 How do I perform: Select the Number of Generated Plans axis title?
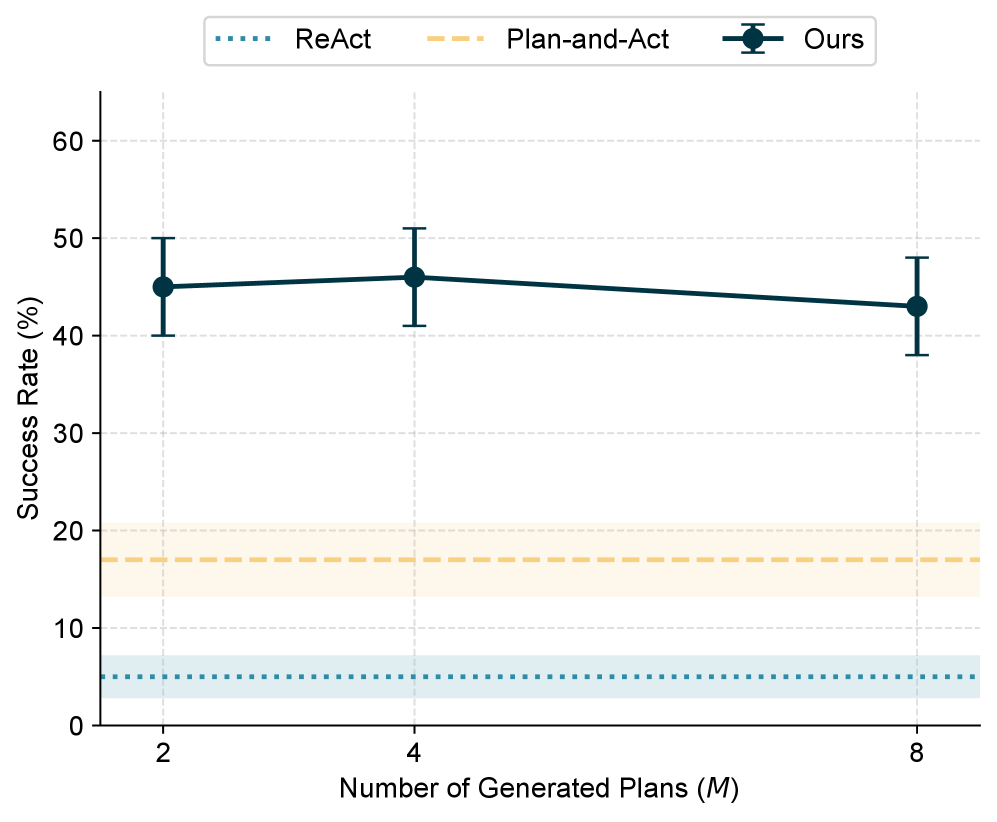tap(539, 789)
